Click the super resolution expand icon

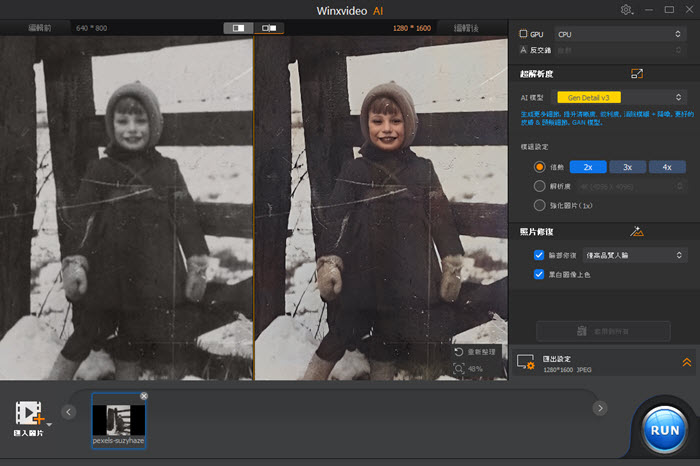(637, 74)
